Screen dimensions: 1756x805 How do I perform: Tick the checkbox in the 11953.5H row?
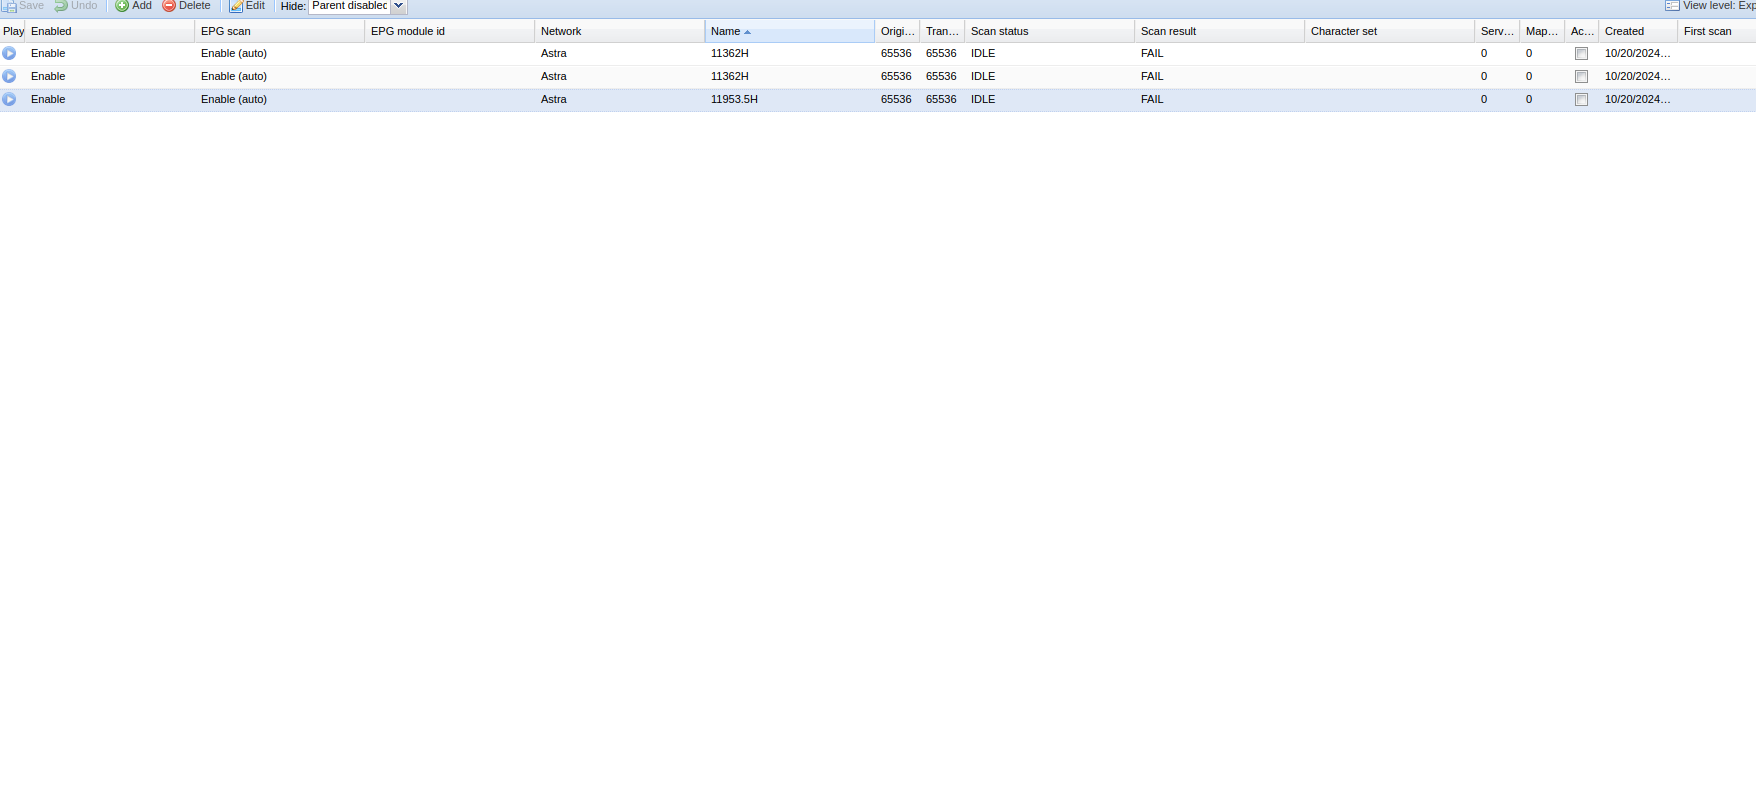click(1581, 99)
